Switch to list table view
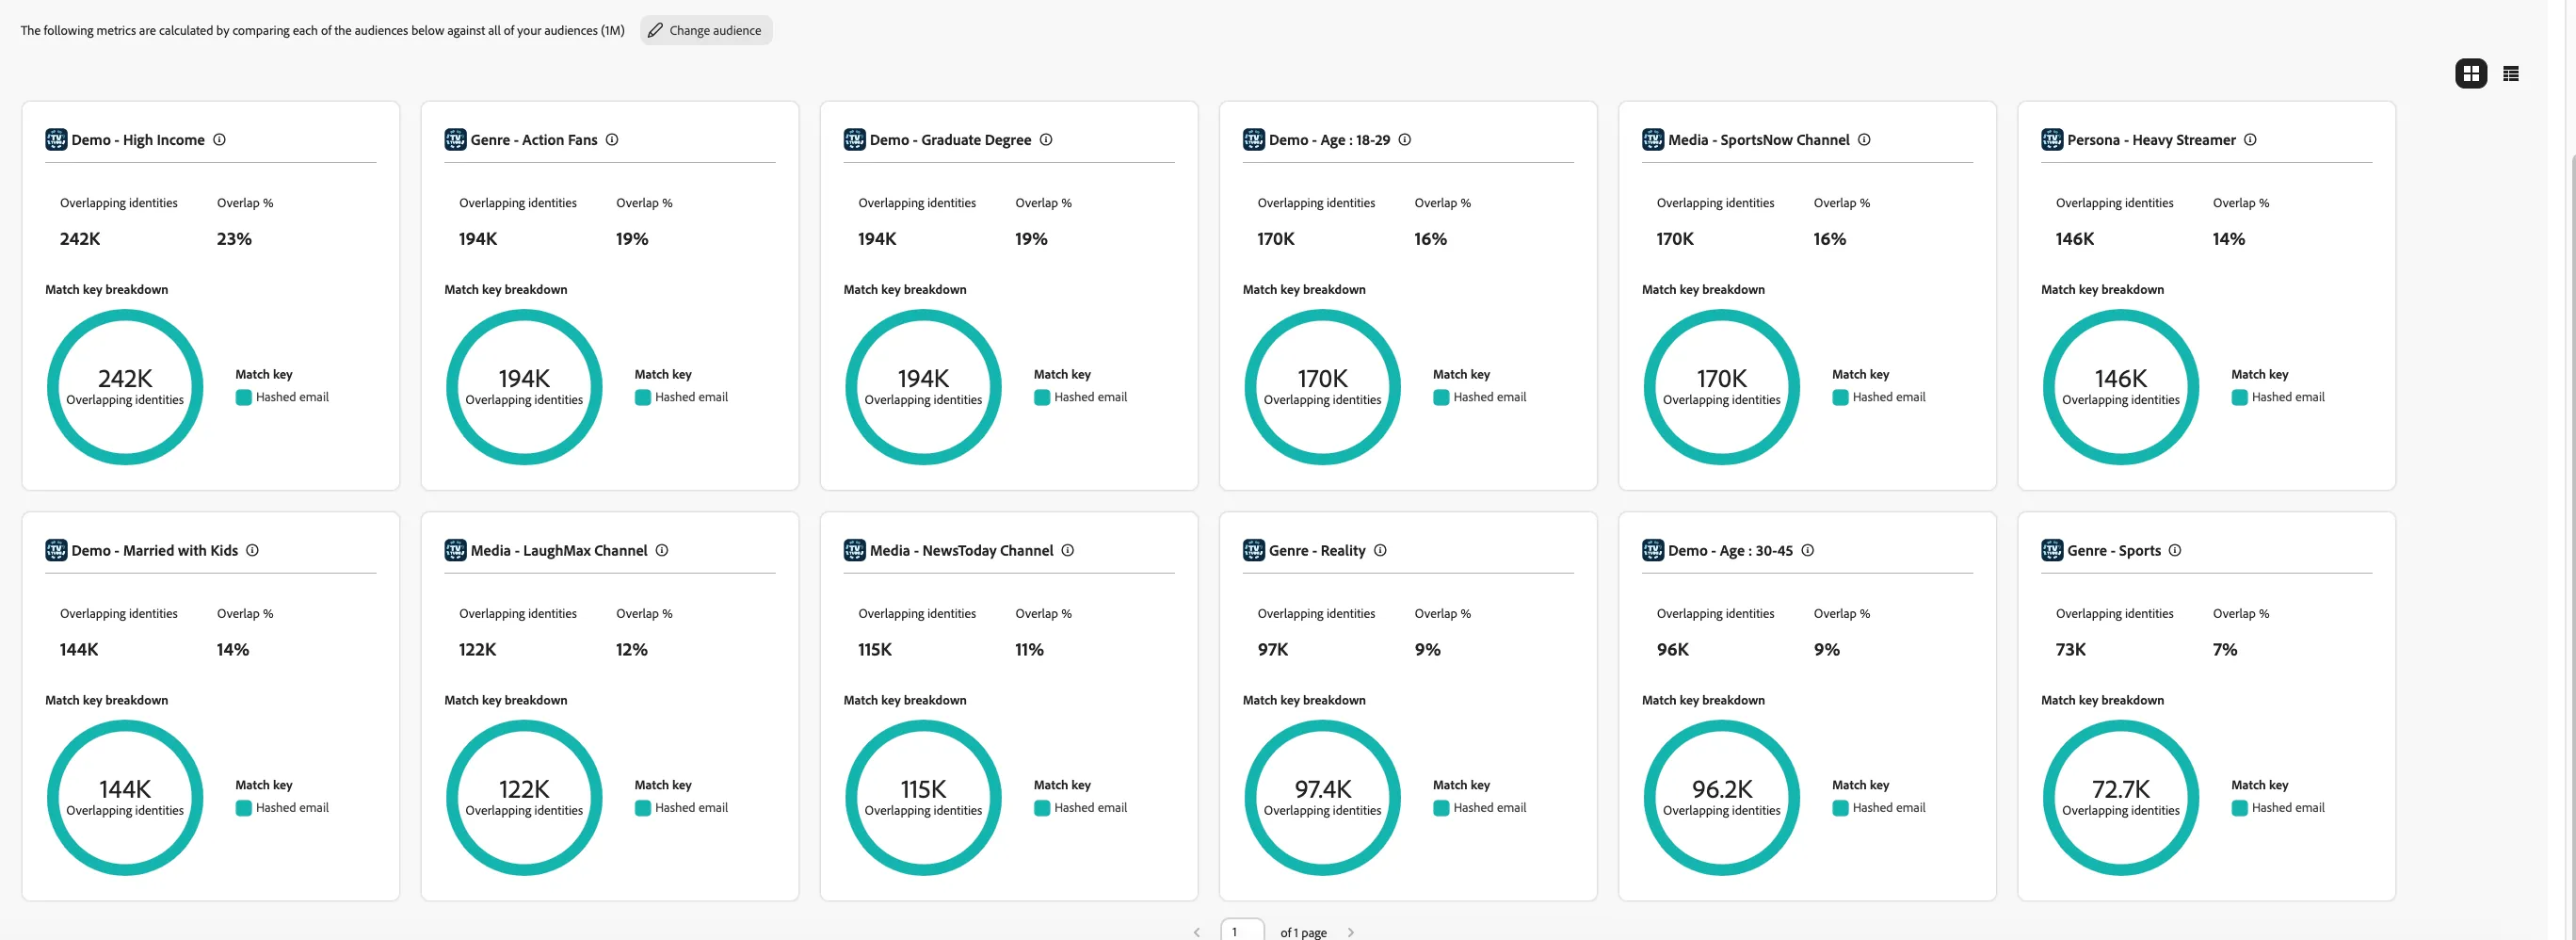 point(2510,73)
